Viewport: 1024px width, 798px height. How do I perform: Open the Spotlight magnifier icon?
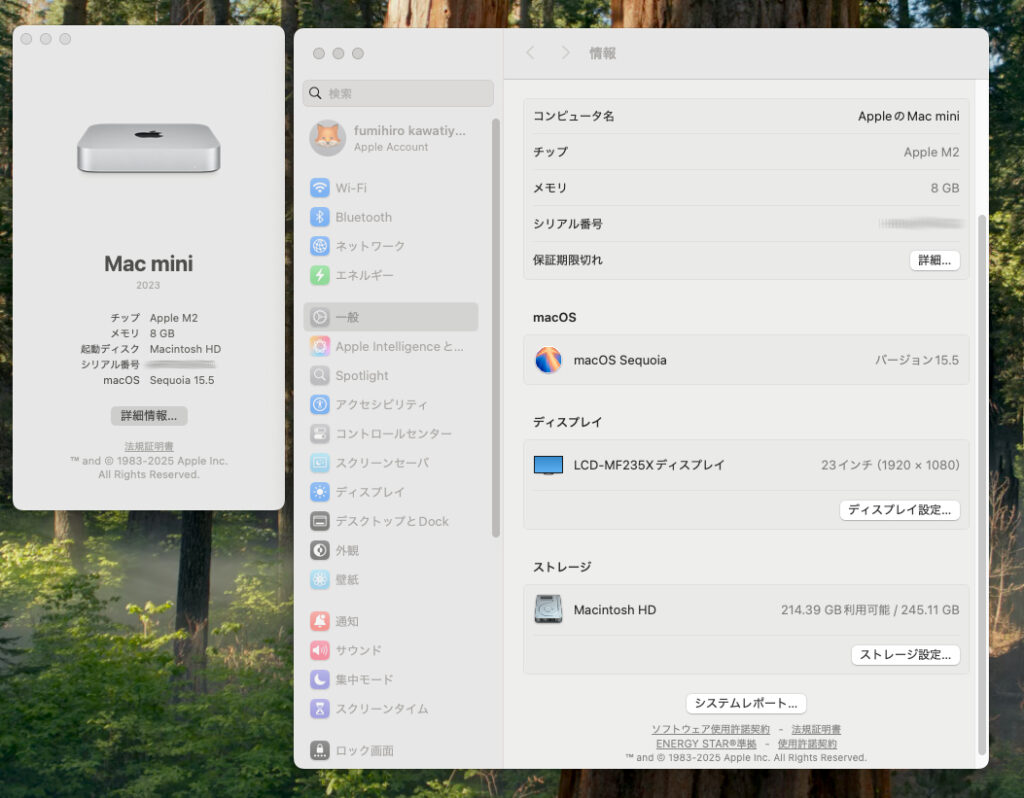coord(319,375)
